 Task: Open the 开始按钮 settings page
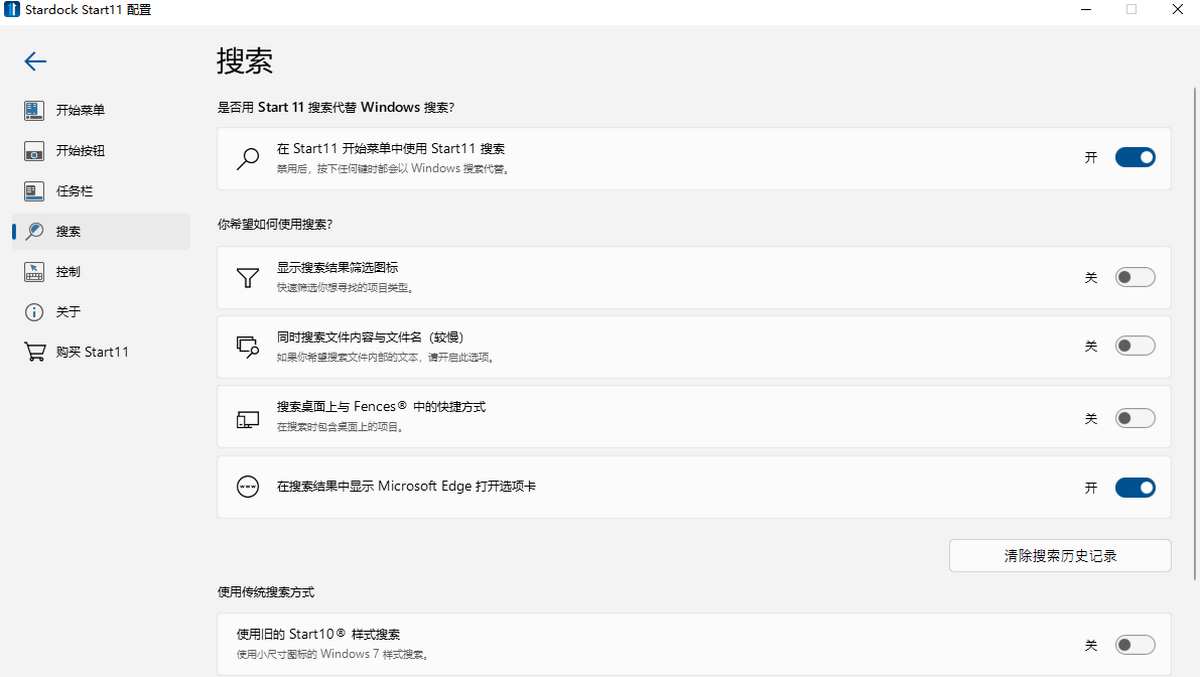101,151
